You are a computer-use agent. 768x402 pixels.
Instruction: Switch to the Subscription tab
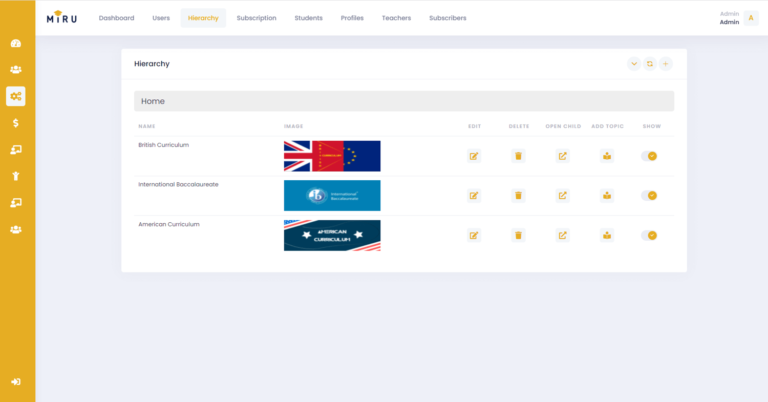[256, 18]
